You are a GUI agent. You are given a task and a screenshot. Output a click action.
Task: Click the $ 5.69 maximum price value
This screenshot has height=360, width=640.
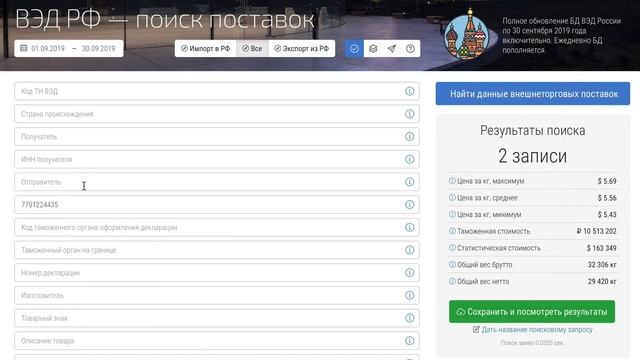(x=607, y=181)
